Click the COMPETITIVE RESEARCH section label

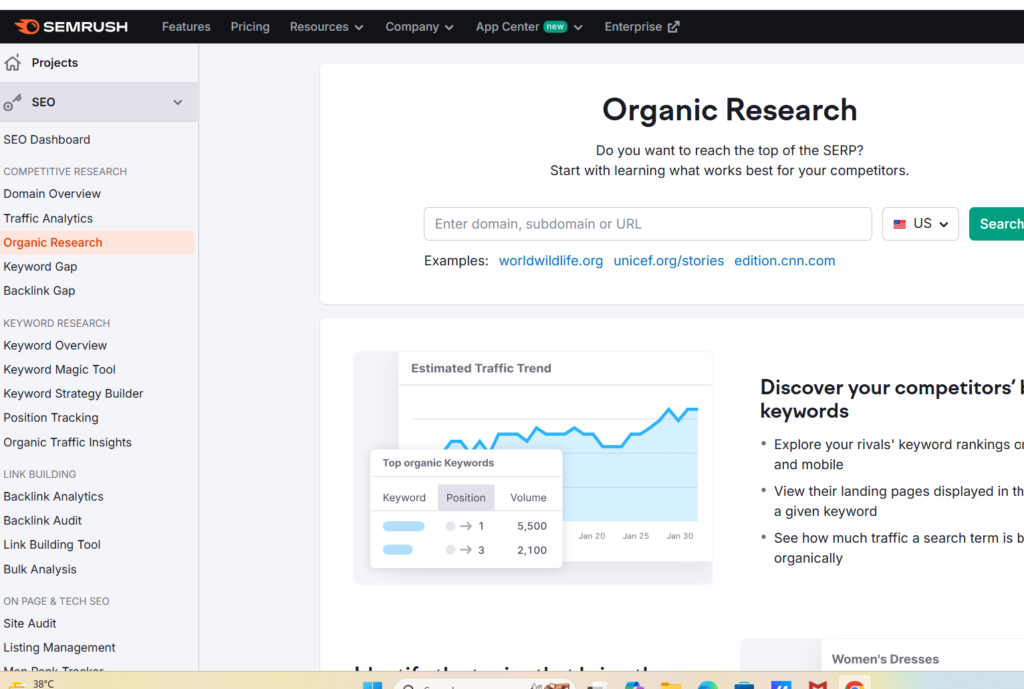65,172
